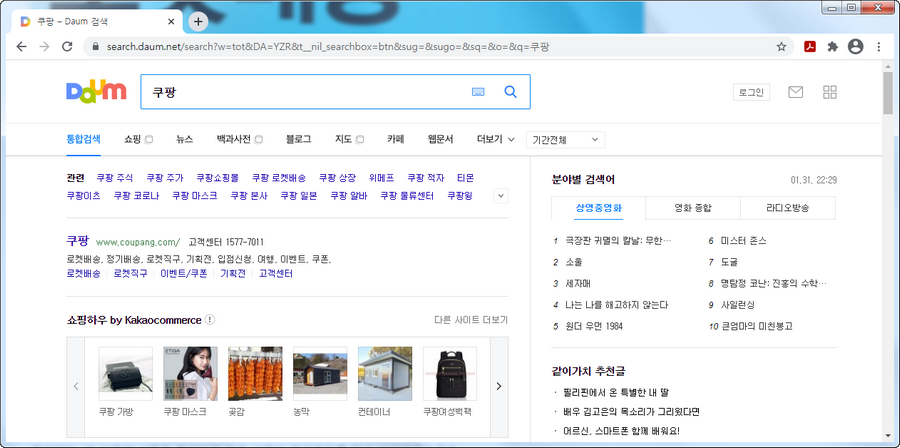Image resolution: width=900 pixels, height=448 pixels.
Task: Click ranked movie 소울
Action: coord(573,262)
